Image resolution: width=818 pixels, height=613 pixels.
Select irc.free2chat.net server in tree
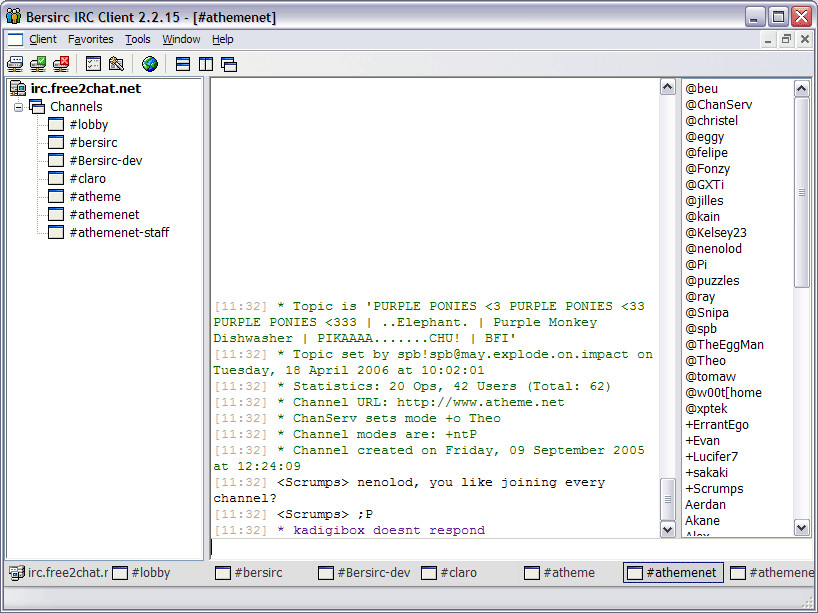click(x=86, y=88)
